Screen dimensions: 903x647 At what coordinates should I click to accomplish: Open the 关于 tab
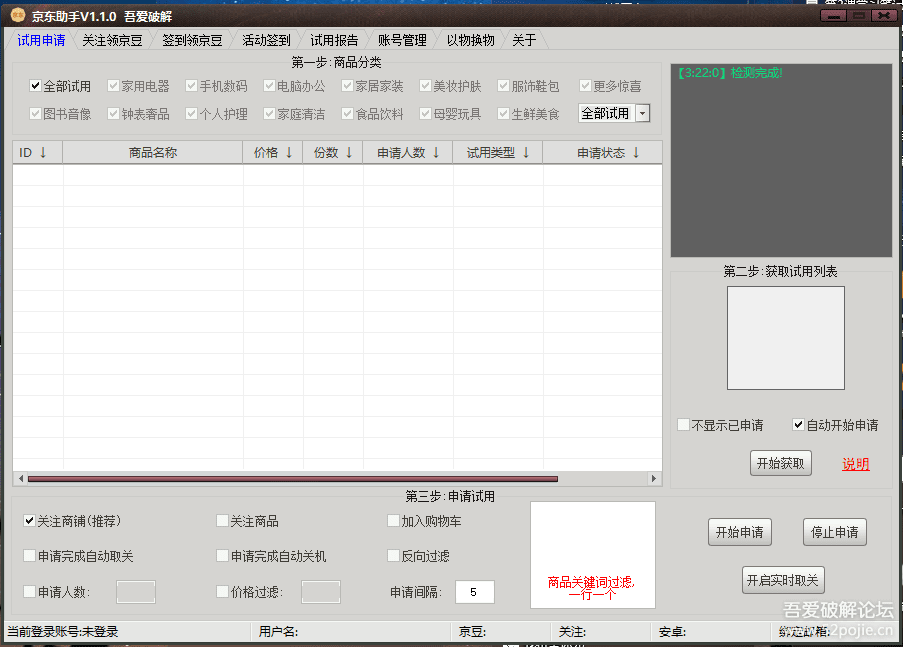coord(524,40)
